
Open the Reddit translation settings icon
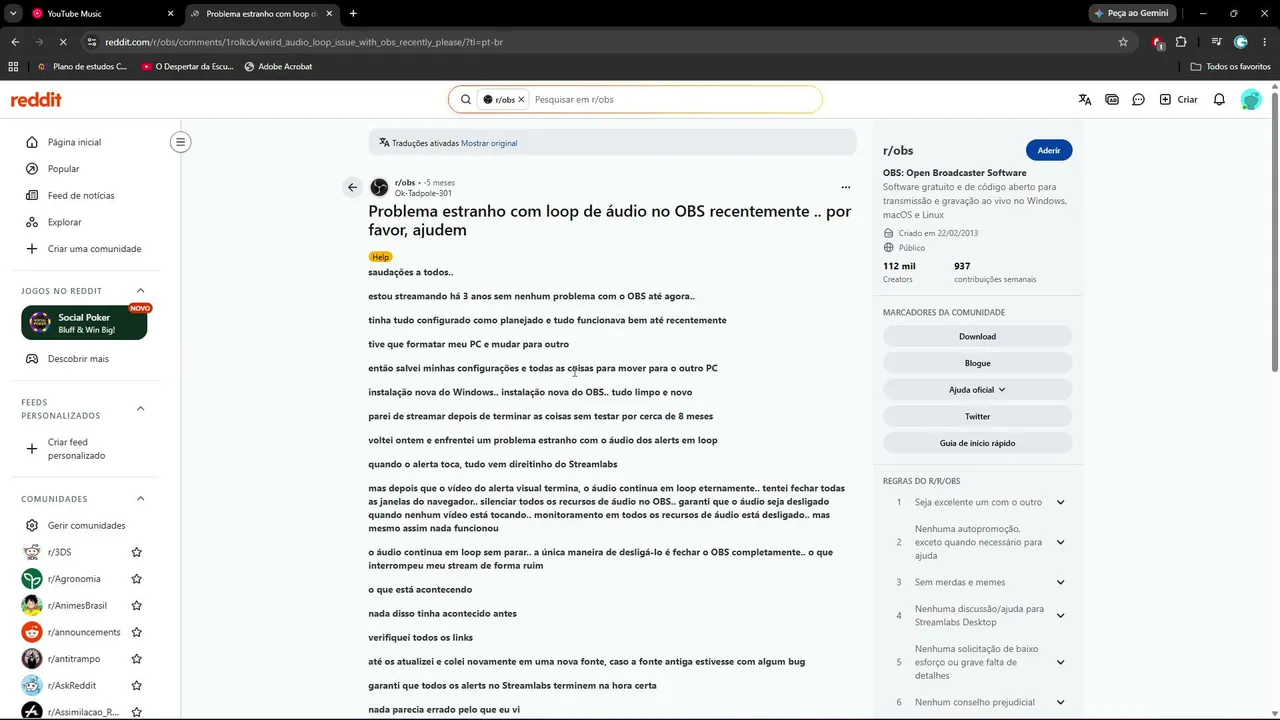[1085, 100]
